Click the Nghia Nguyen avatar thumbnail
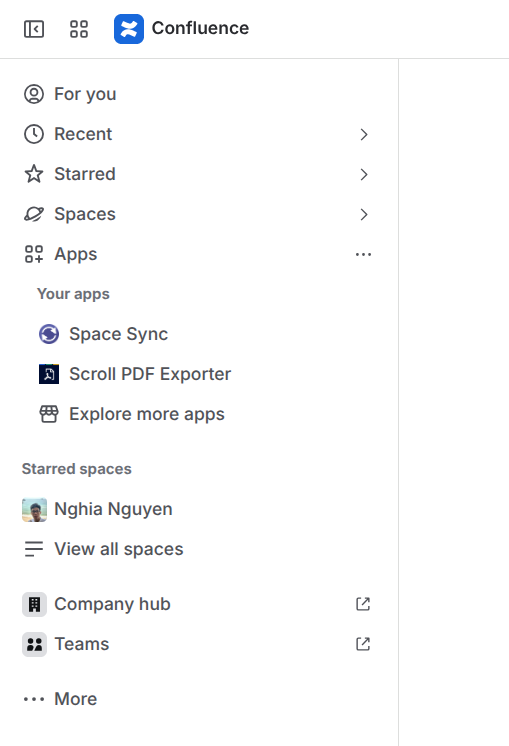The height and width of the screenshot is (746, 509). tap(34, 510)
